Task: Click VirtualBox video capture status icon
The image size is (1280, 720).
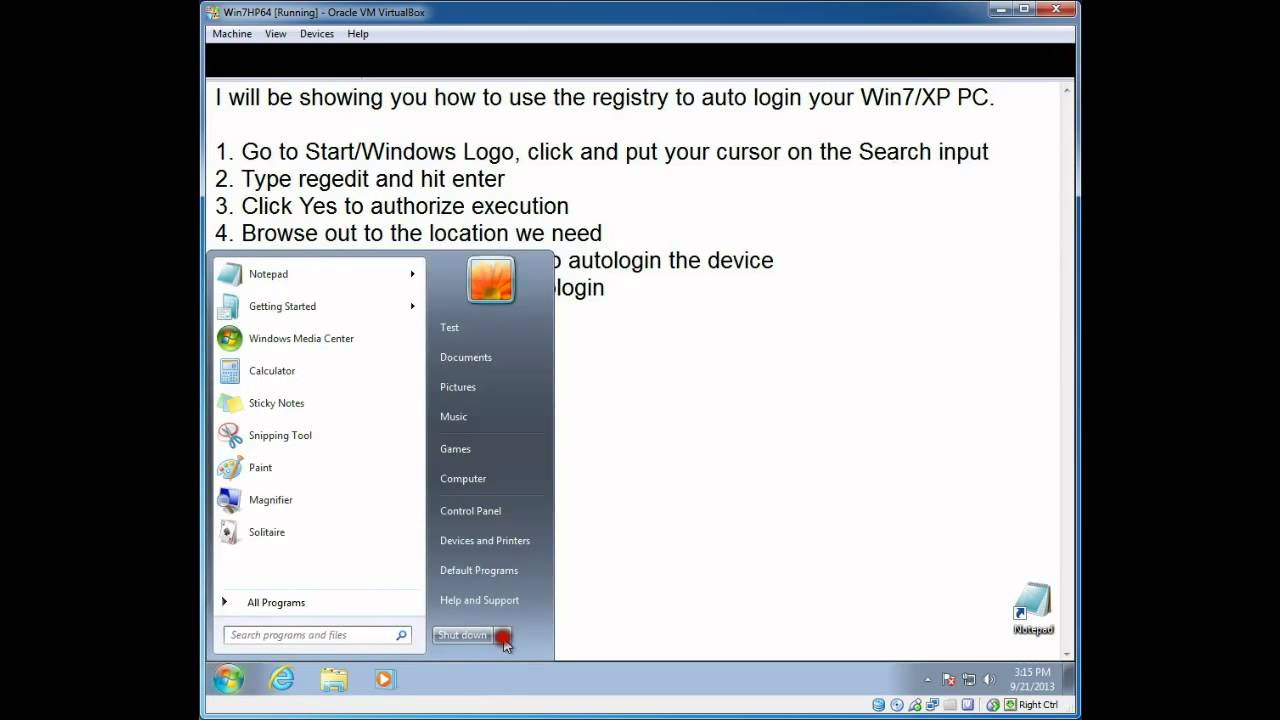Action: point(968,705)
